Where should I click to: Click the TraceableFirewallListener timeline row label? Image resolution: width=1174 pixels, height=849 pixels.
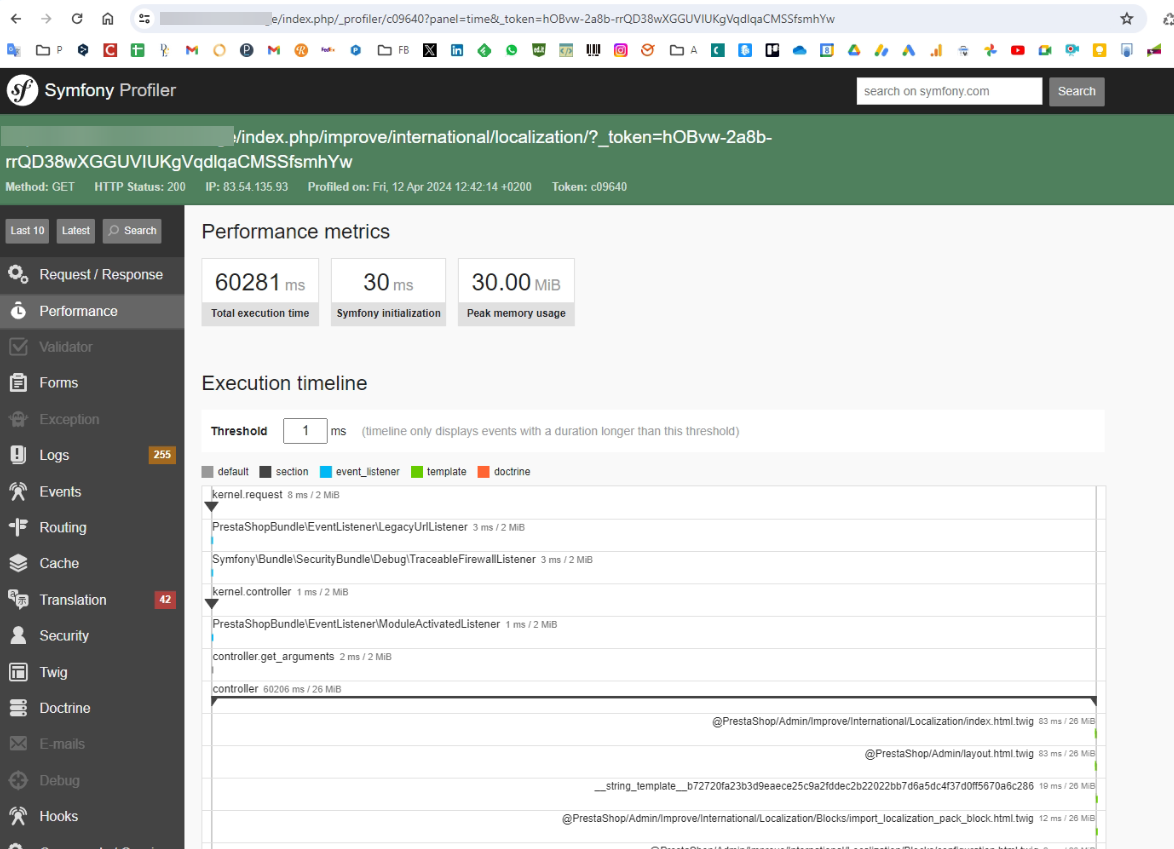pyautogui.click(x=374, y=559)
